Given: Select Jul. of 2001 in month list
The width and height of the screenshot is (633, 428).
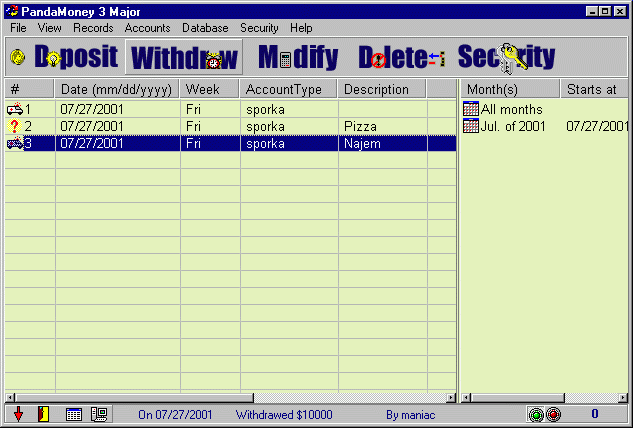Looking at the screenshot, I should click(513, 126).
